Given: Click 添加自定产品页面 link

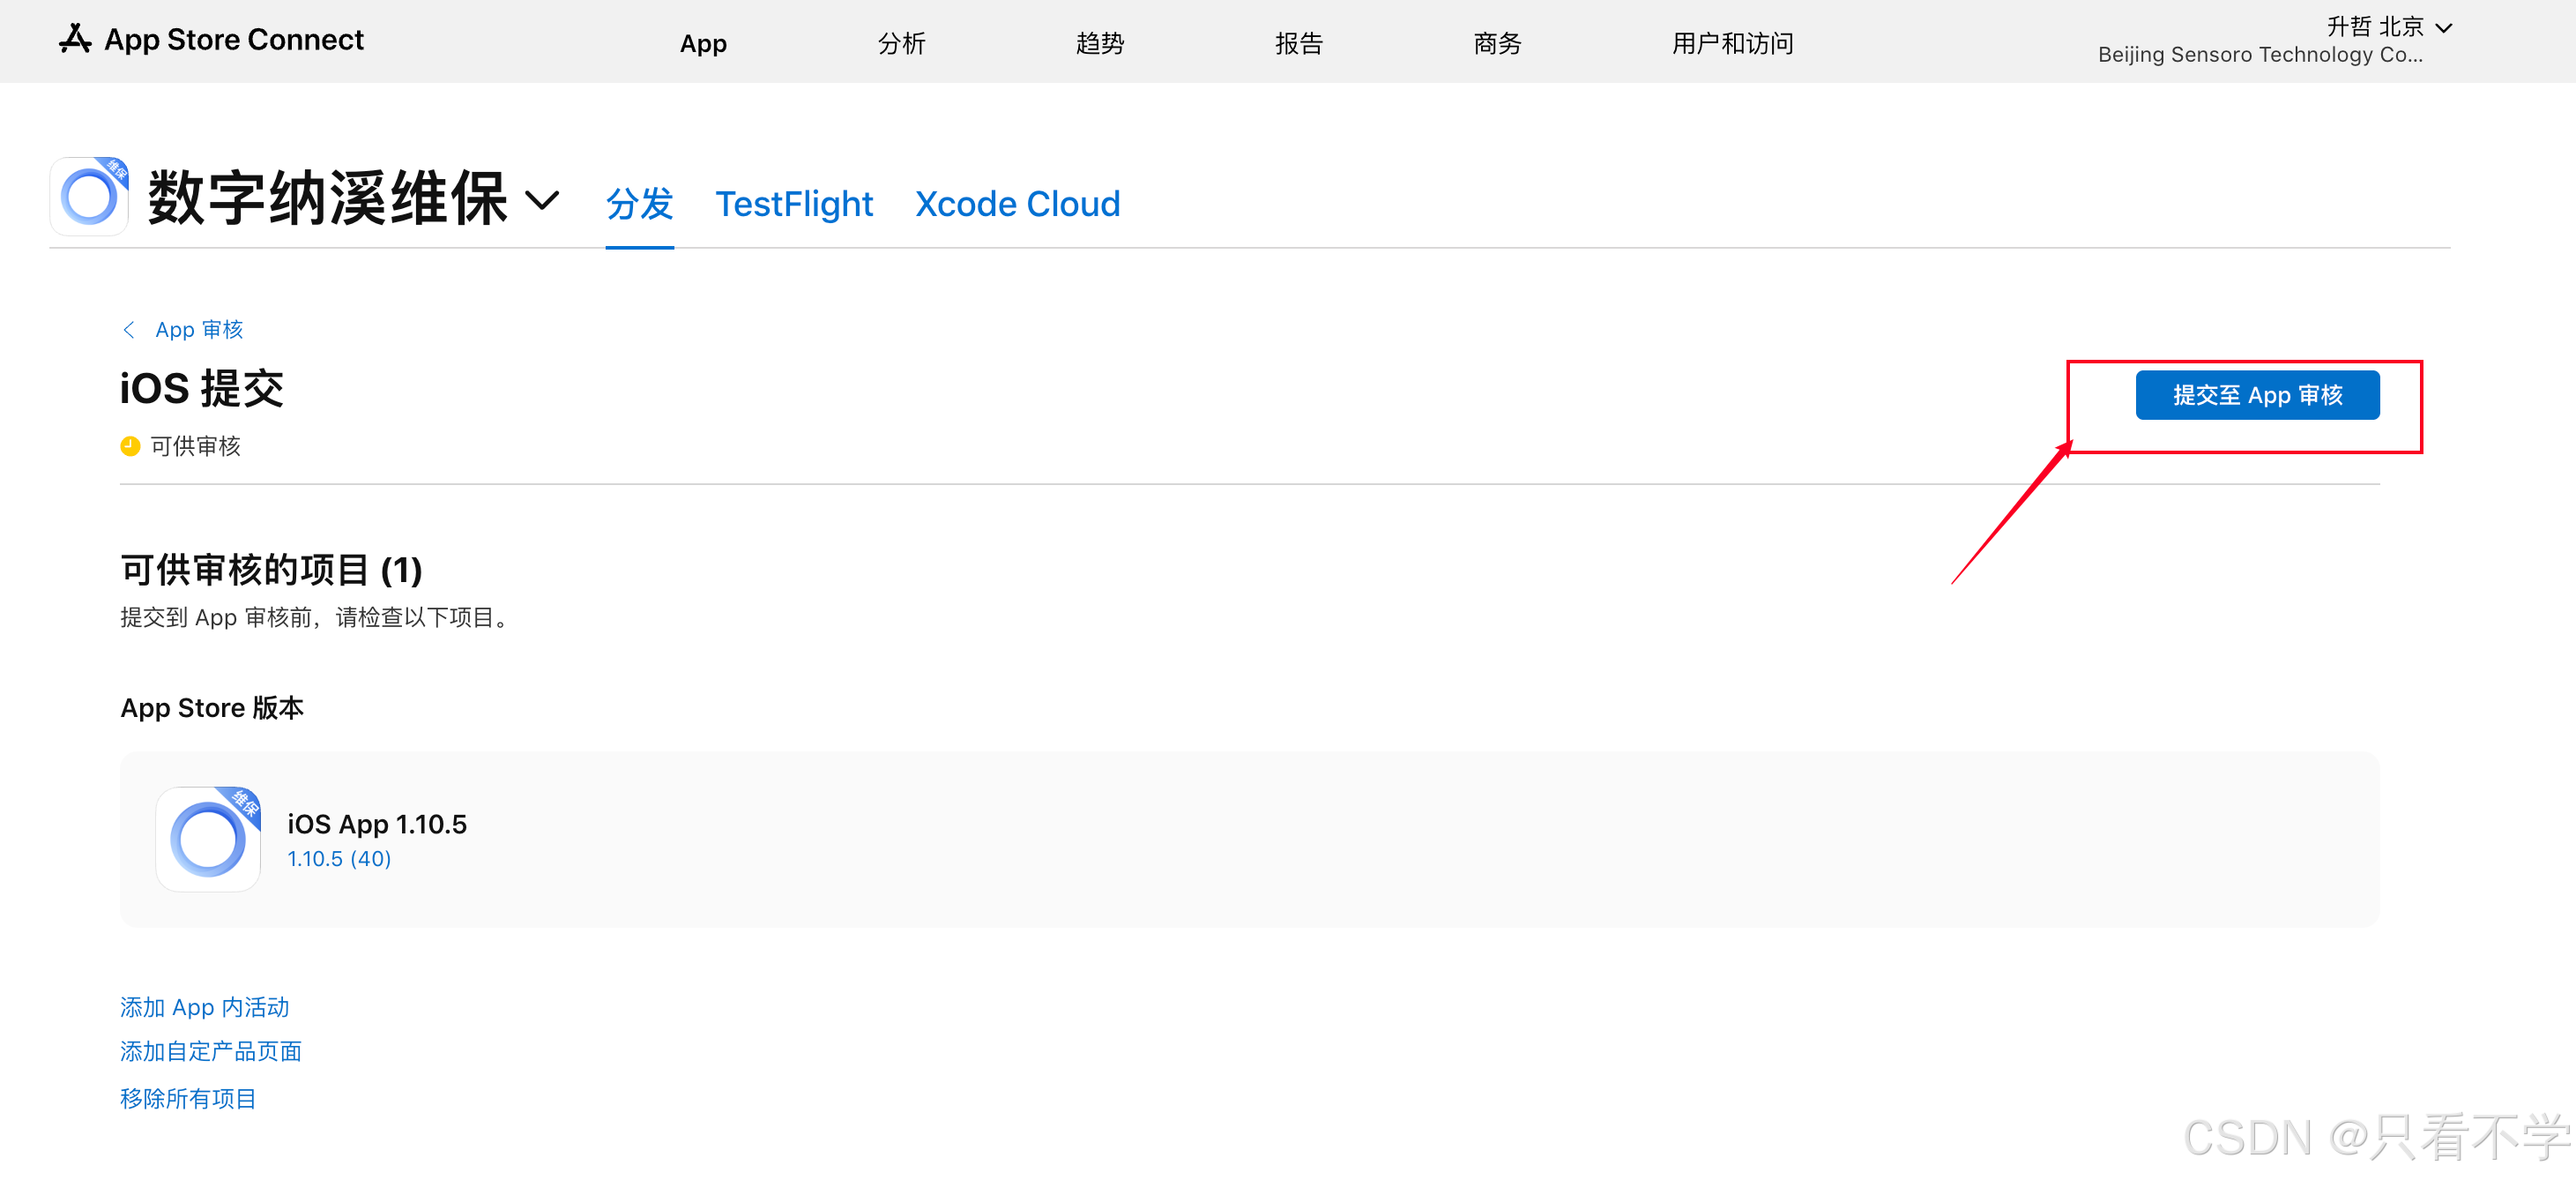Looking at the screenshot, I should click(x=211, y=1051).
